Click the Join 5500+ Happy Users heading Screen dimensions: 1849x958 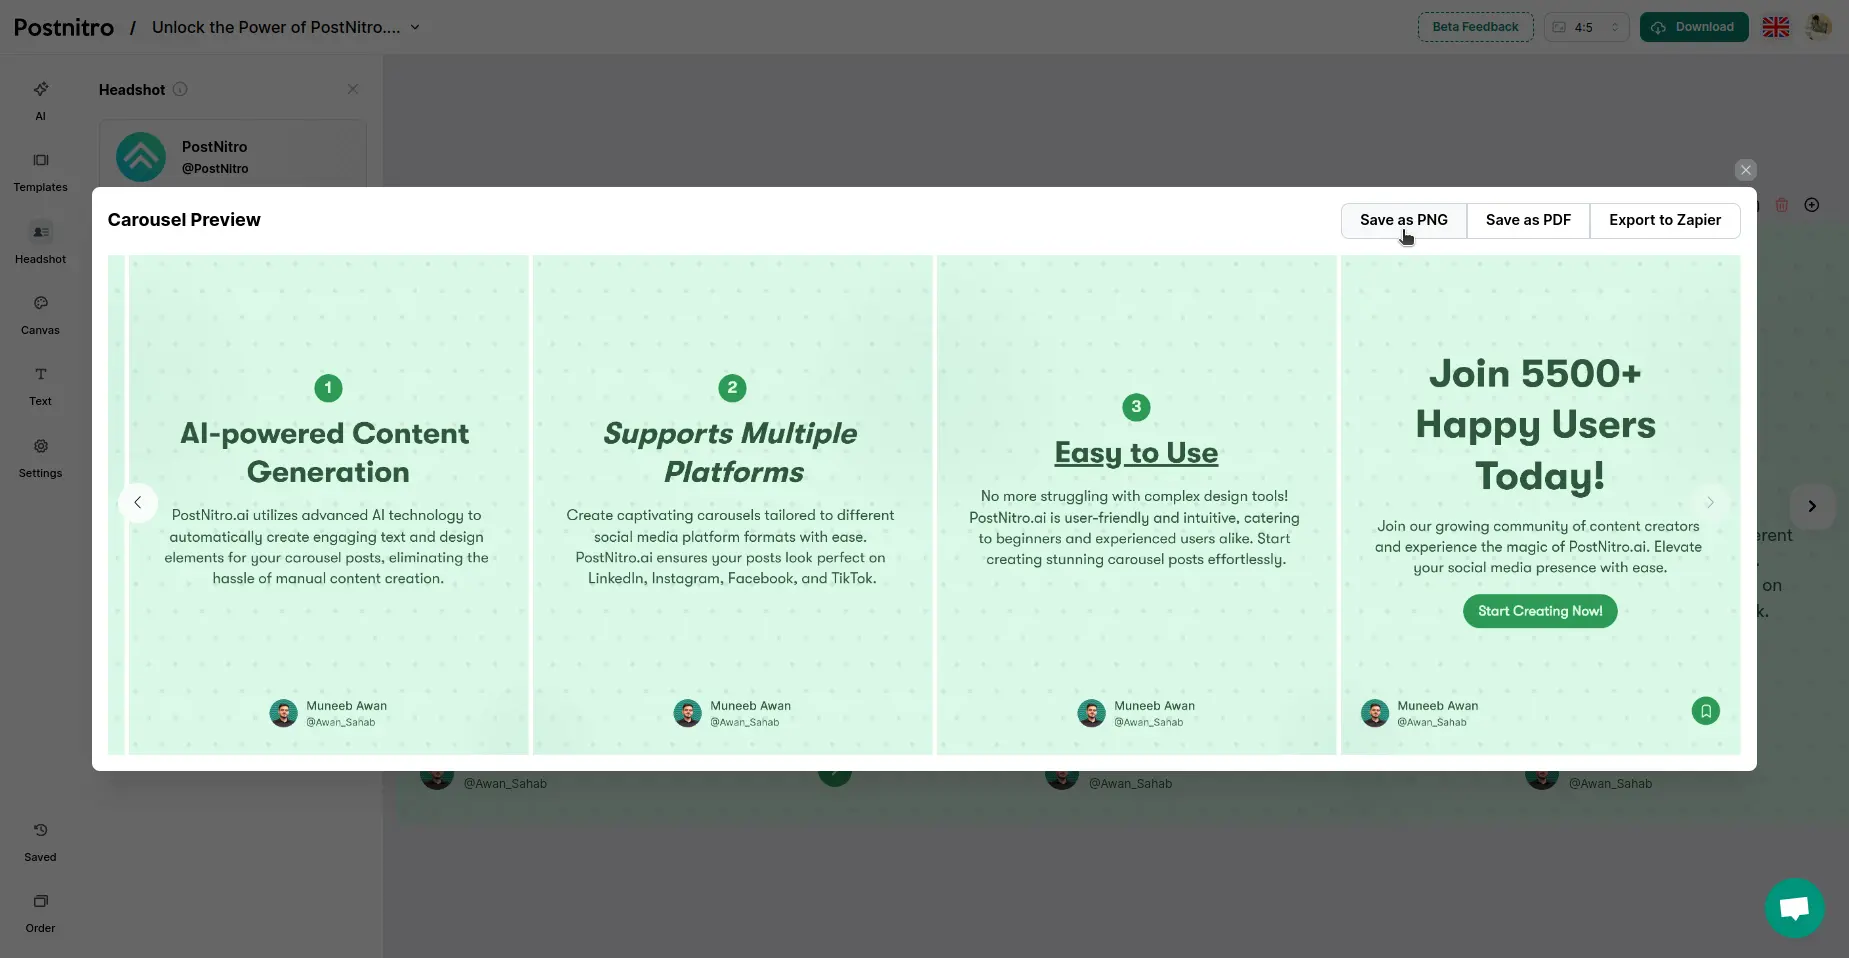pyautogui.click(x=1536, y=425)
